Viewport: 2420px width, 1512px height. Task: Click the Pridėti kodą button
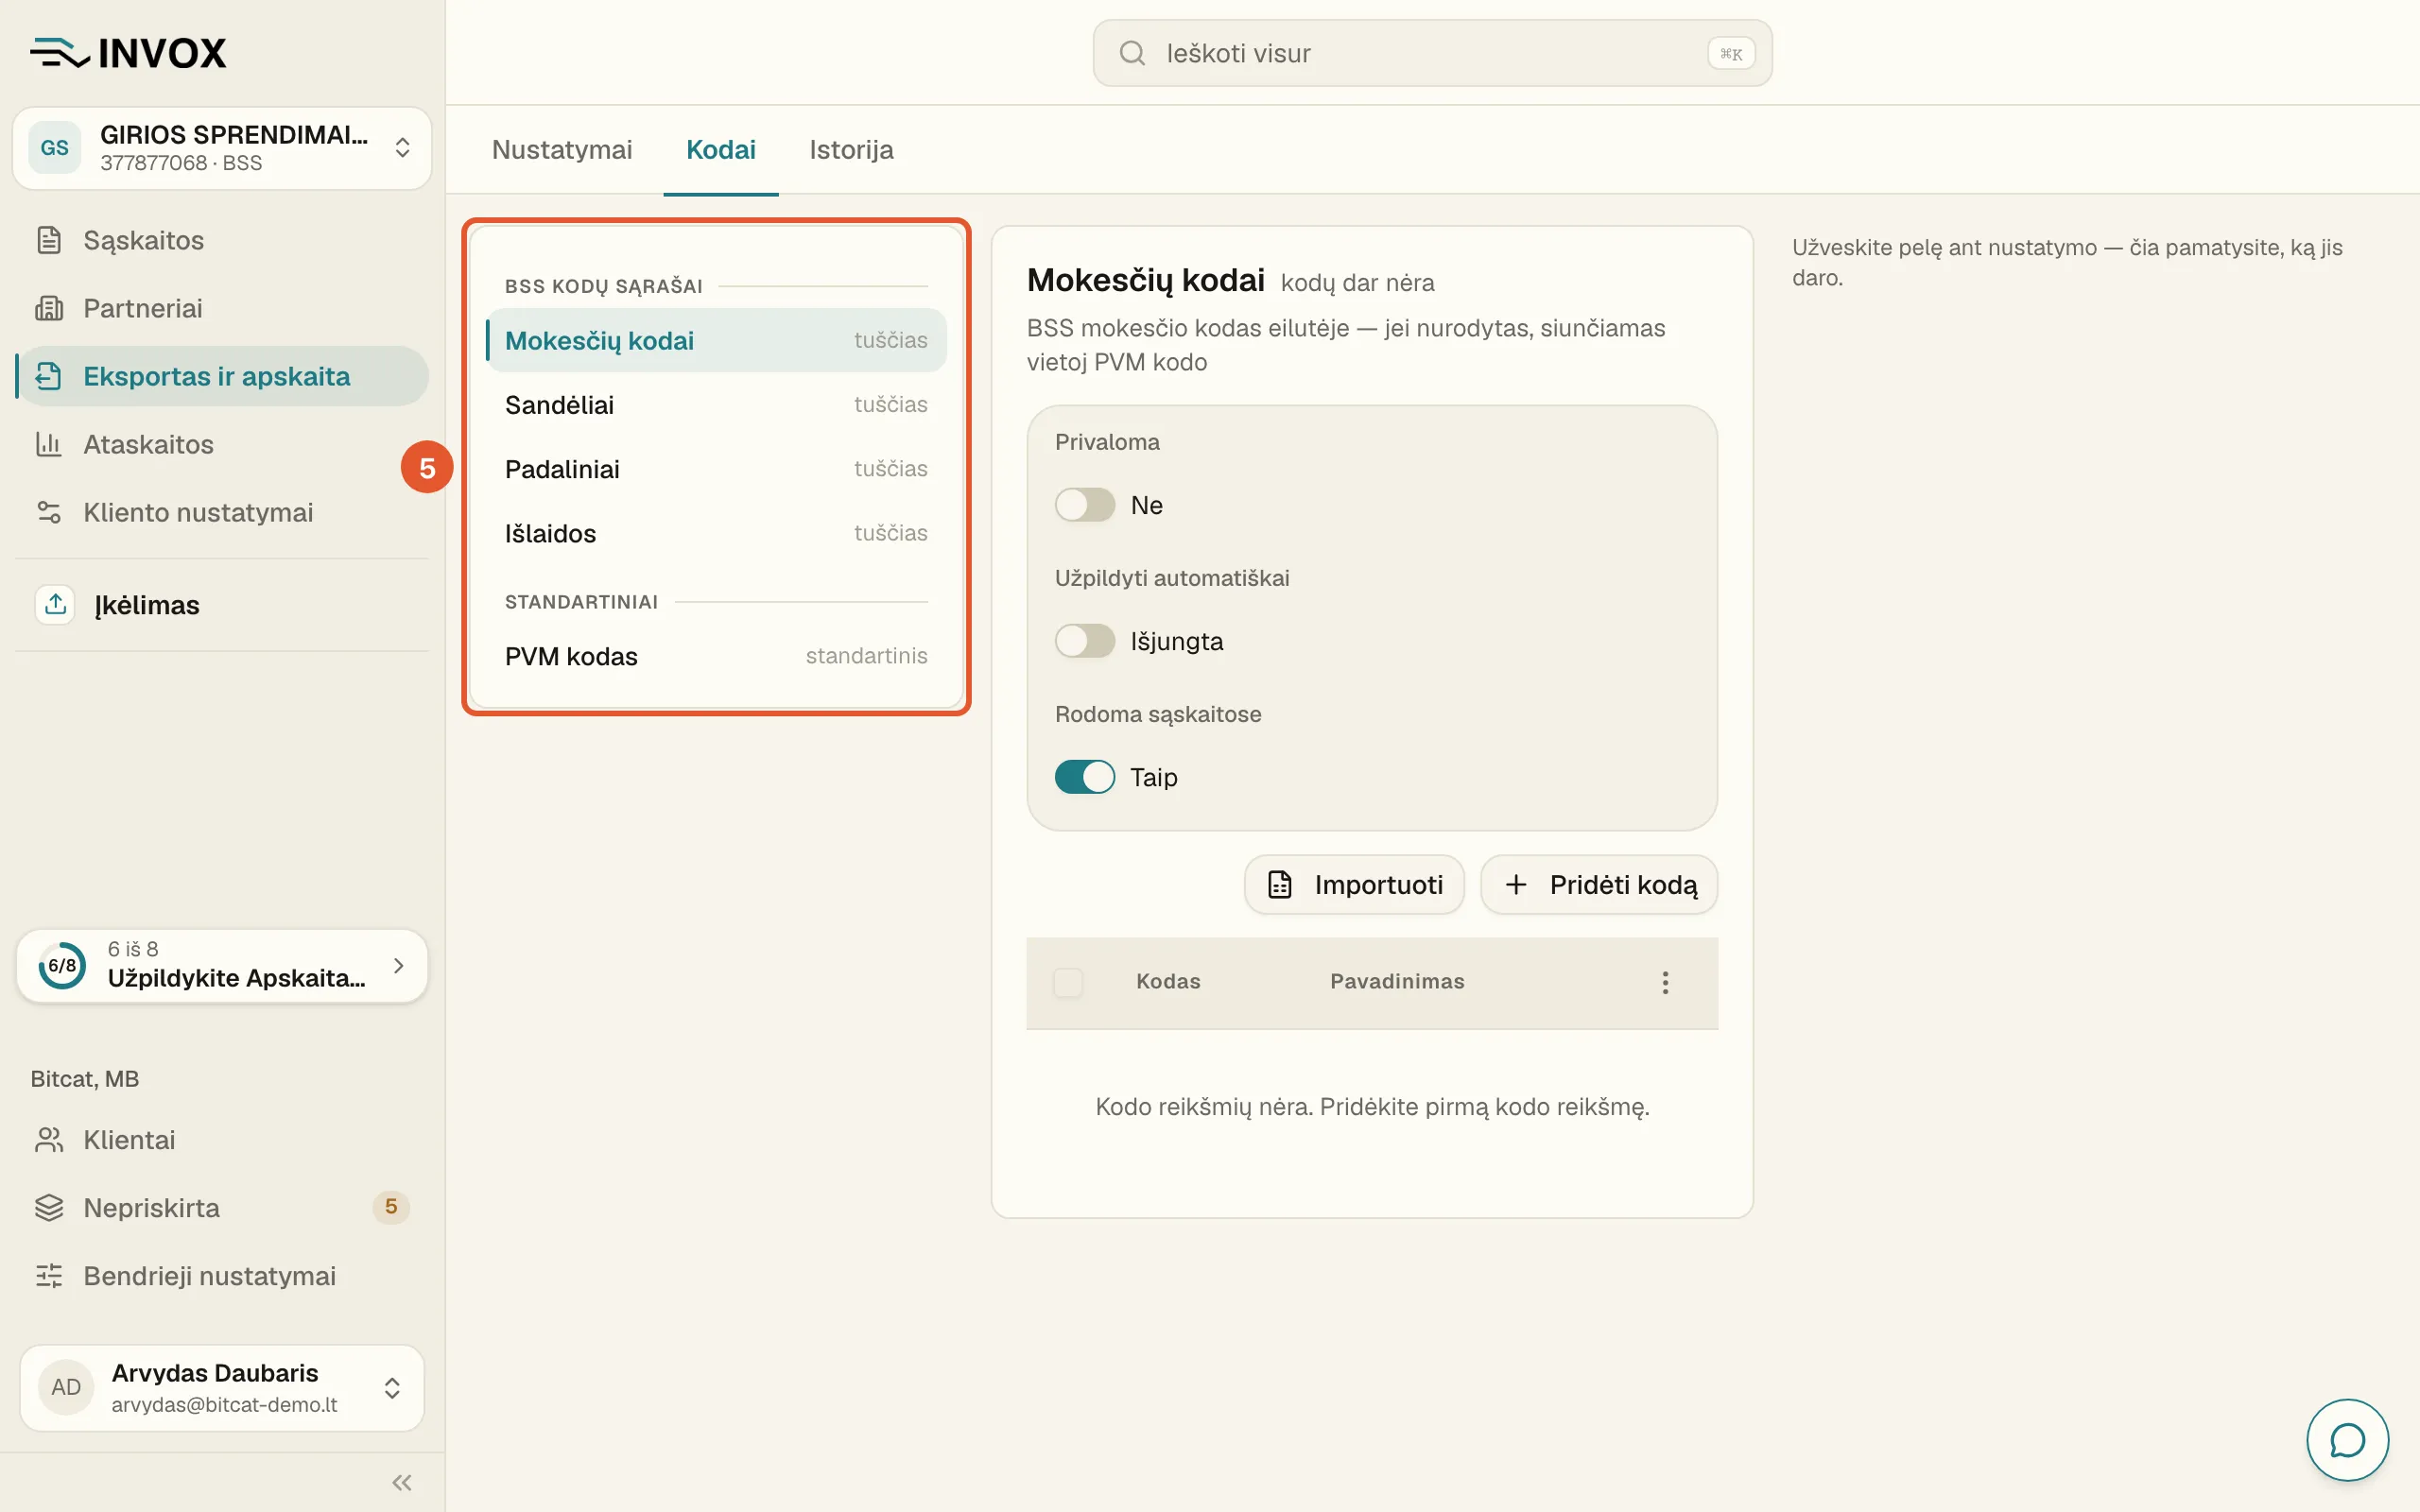point(1599,885)
